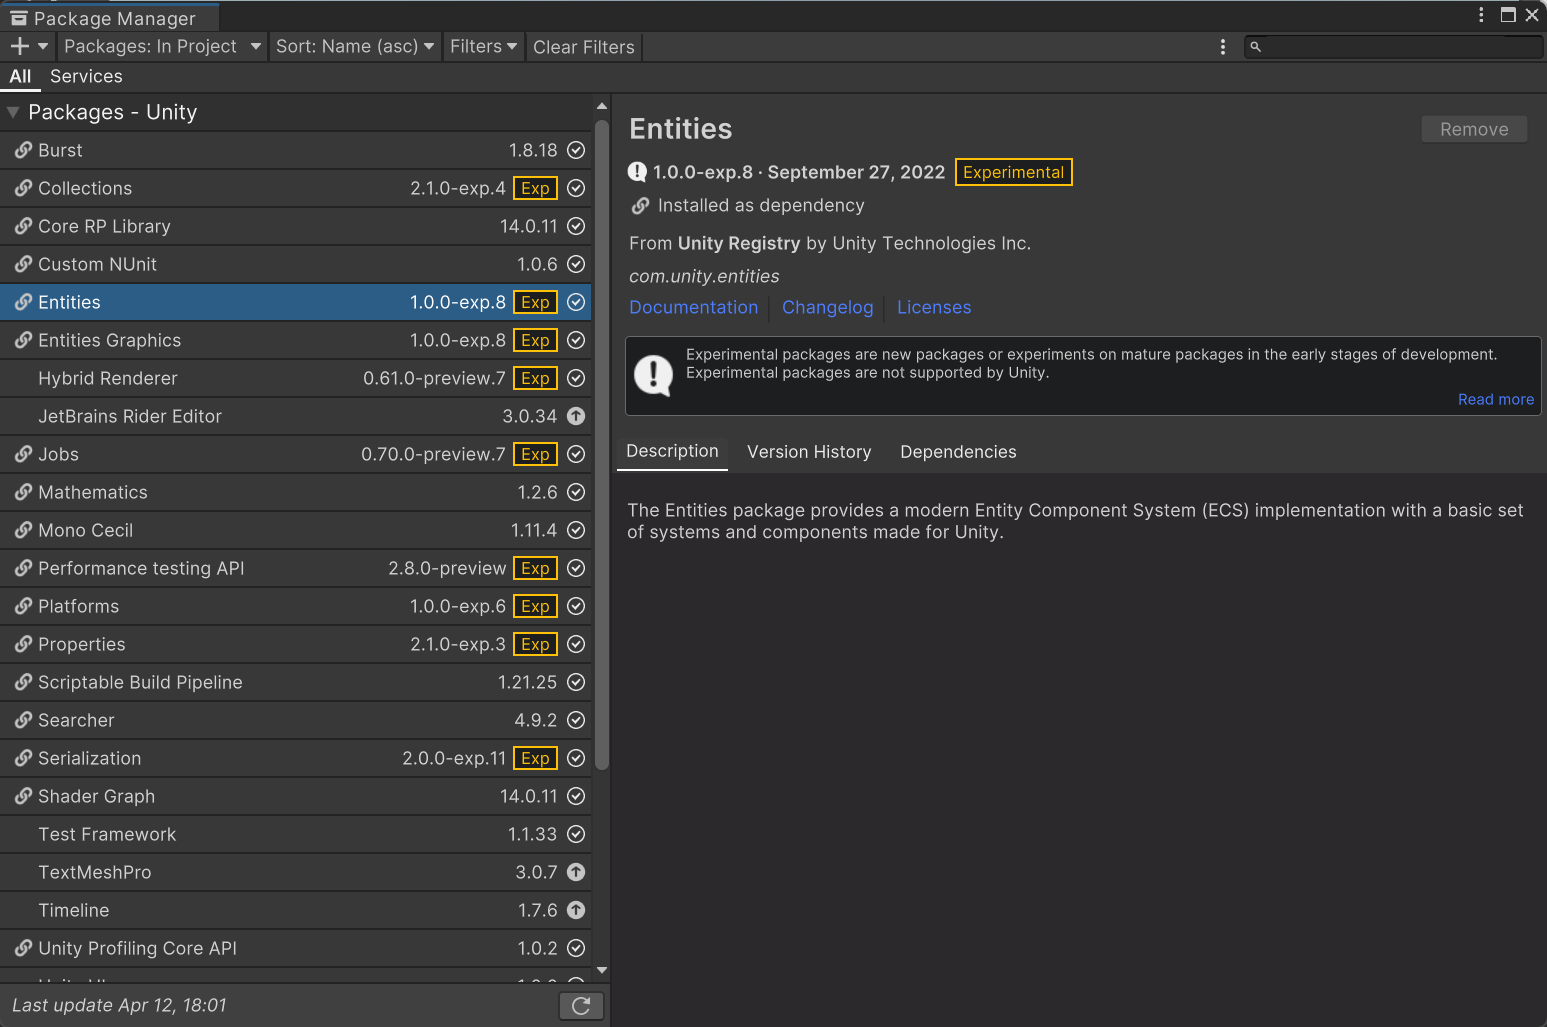
Task: Switch to the Version History tab
Action: (809, 452)
